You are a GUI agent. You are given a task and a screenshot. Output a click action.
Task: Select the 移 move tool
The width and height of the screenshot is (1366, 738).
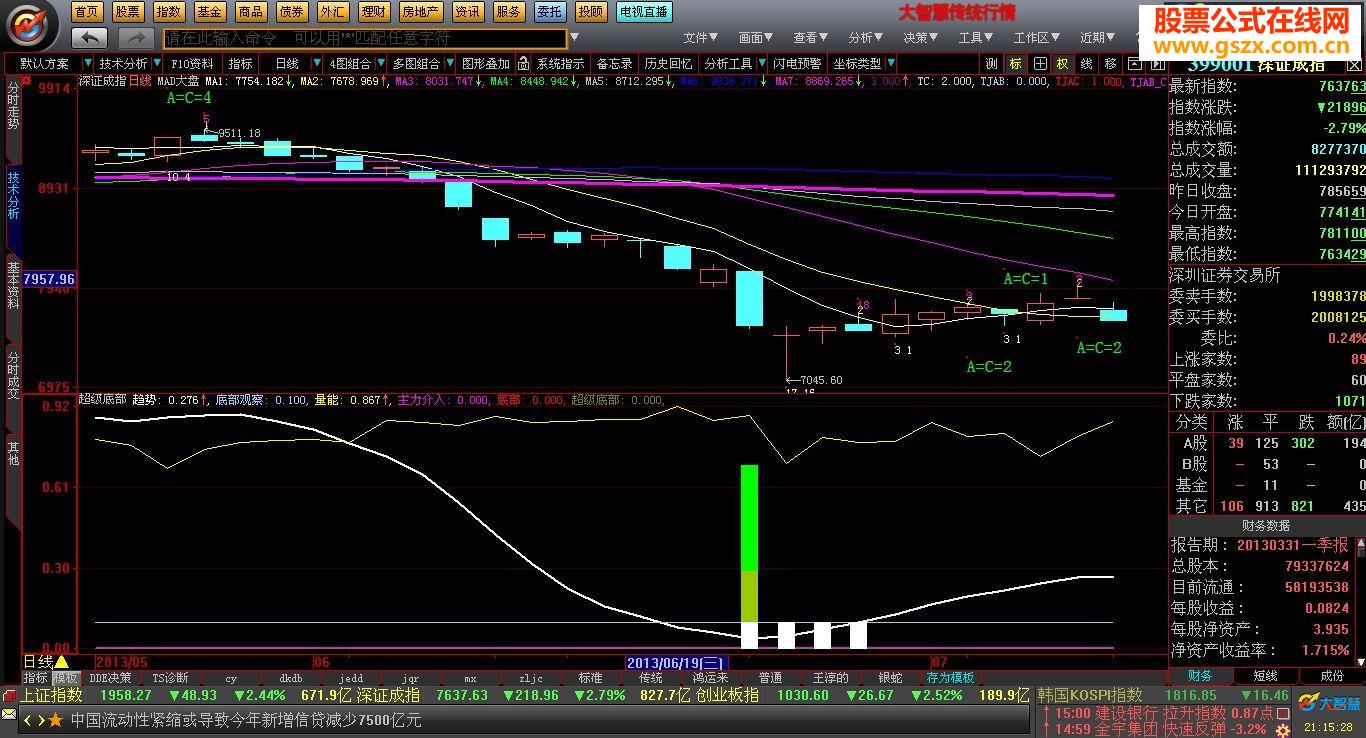(x=1110, y=63)
